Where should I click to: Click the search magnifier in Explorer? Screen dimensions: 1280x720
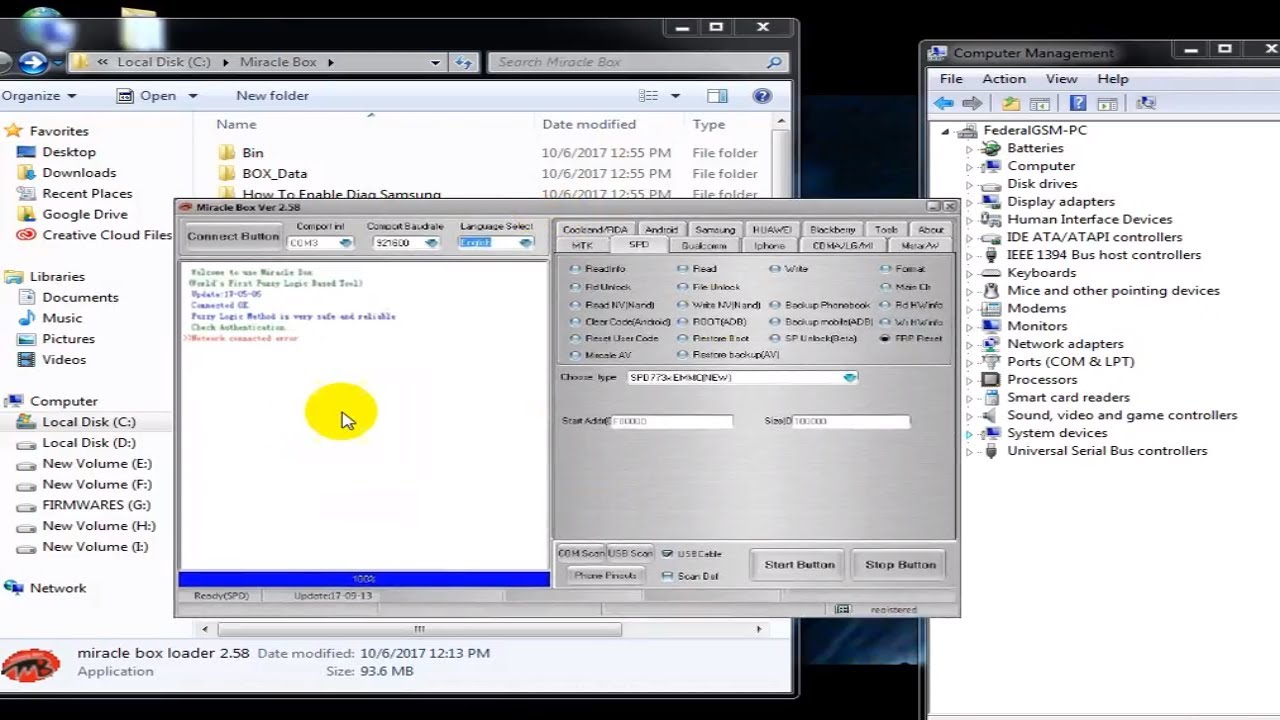tap(774, 62)
